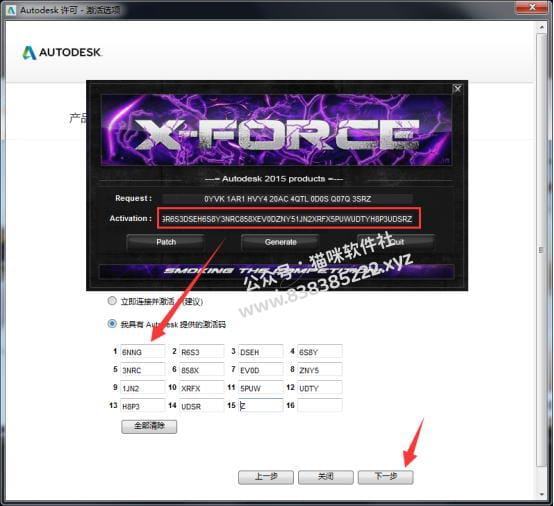Click field 2 containing R6S3

click(202, 352)
